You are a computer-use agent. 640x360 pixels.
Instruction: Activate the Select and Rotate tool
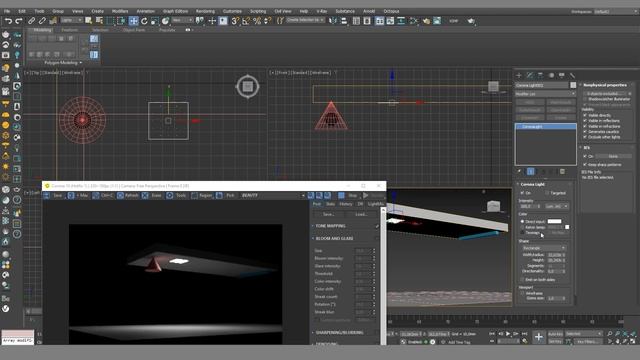(x=144, y=21)
